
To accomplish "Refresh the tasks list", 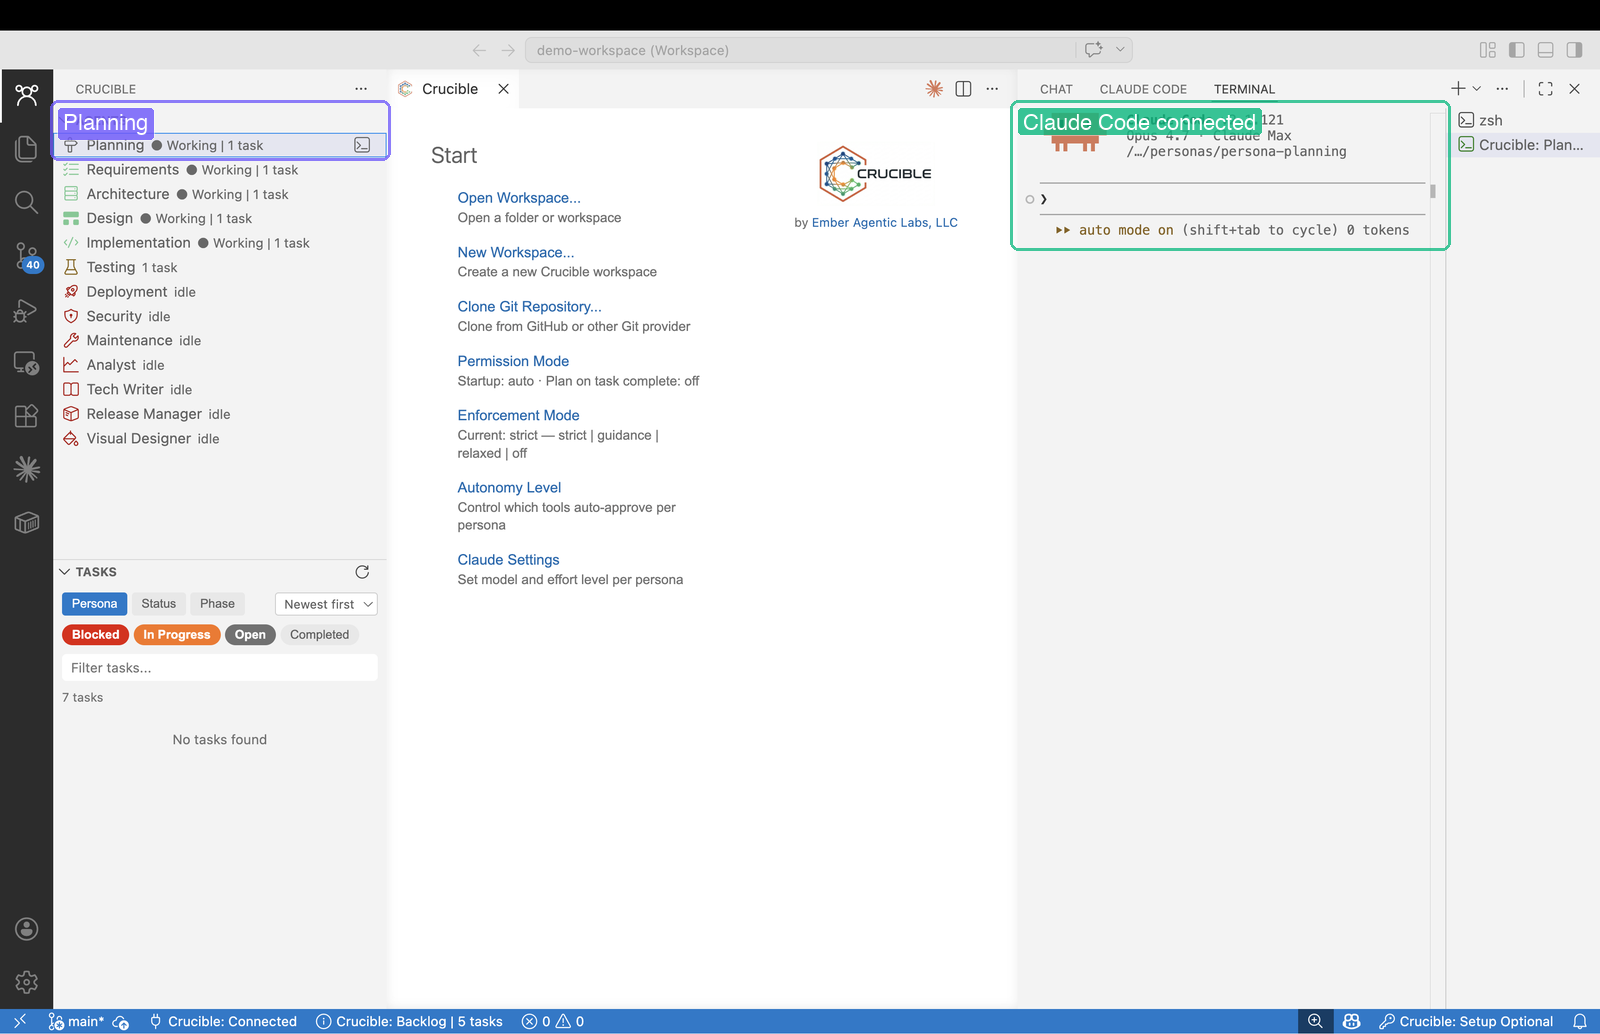I will pyautogui.click(x=362, y=571).
